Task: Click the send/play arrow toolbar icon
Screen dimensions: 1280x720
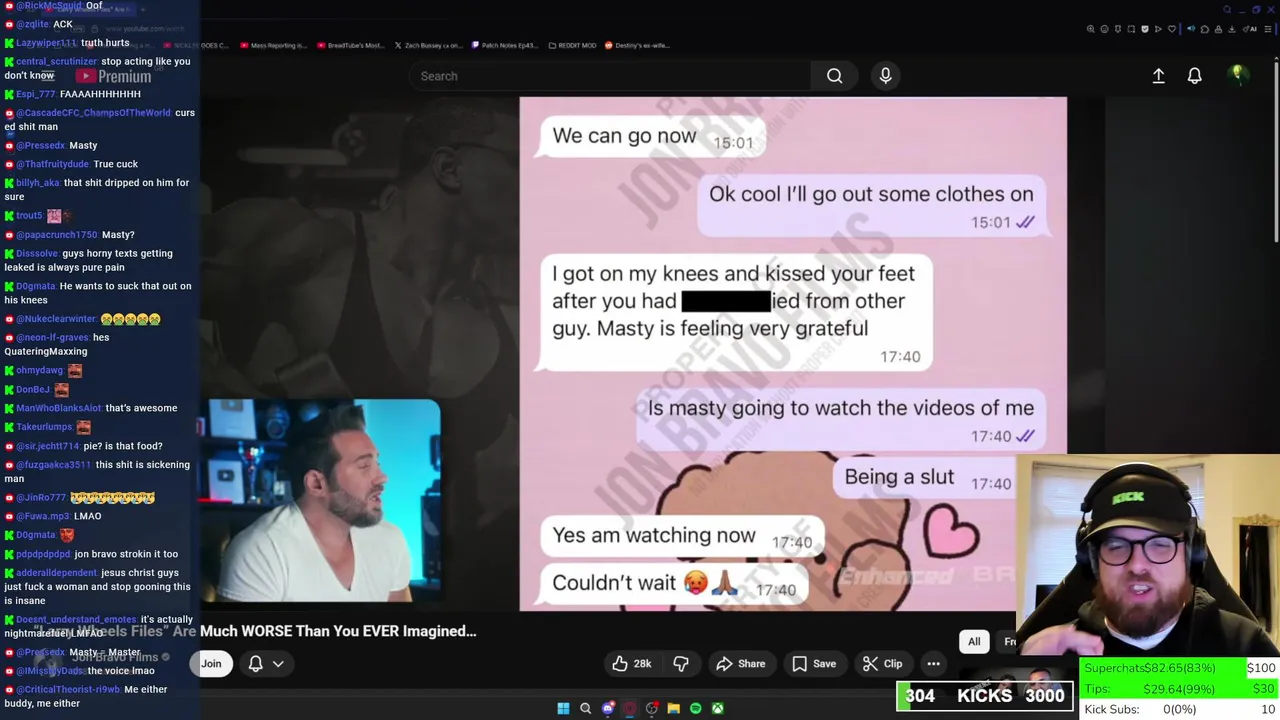Action: click(1158, 29)
